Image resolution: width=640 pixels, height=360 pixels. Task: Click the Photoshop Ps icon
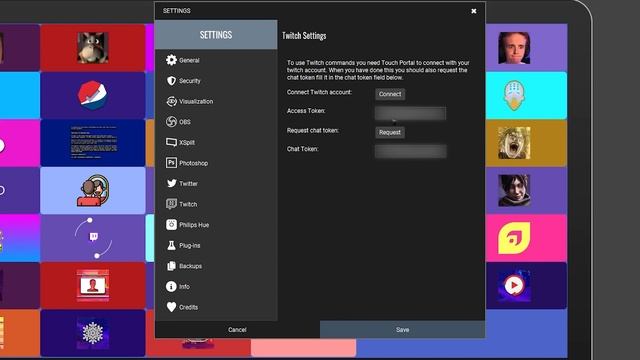point(171,162)
